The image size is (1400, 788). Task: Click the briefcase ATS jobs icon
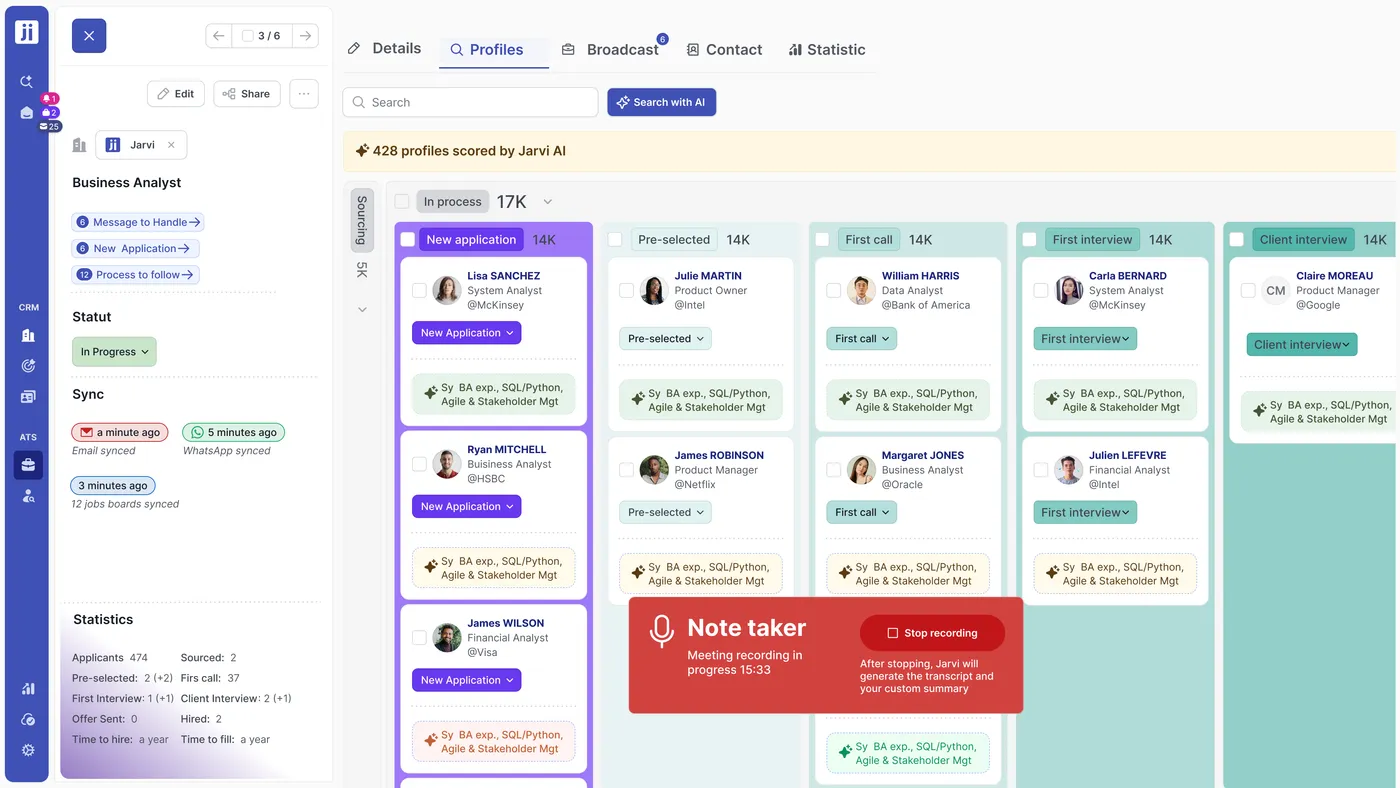28,465
